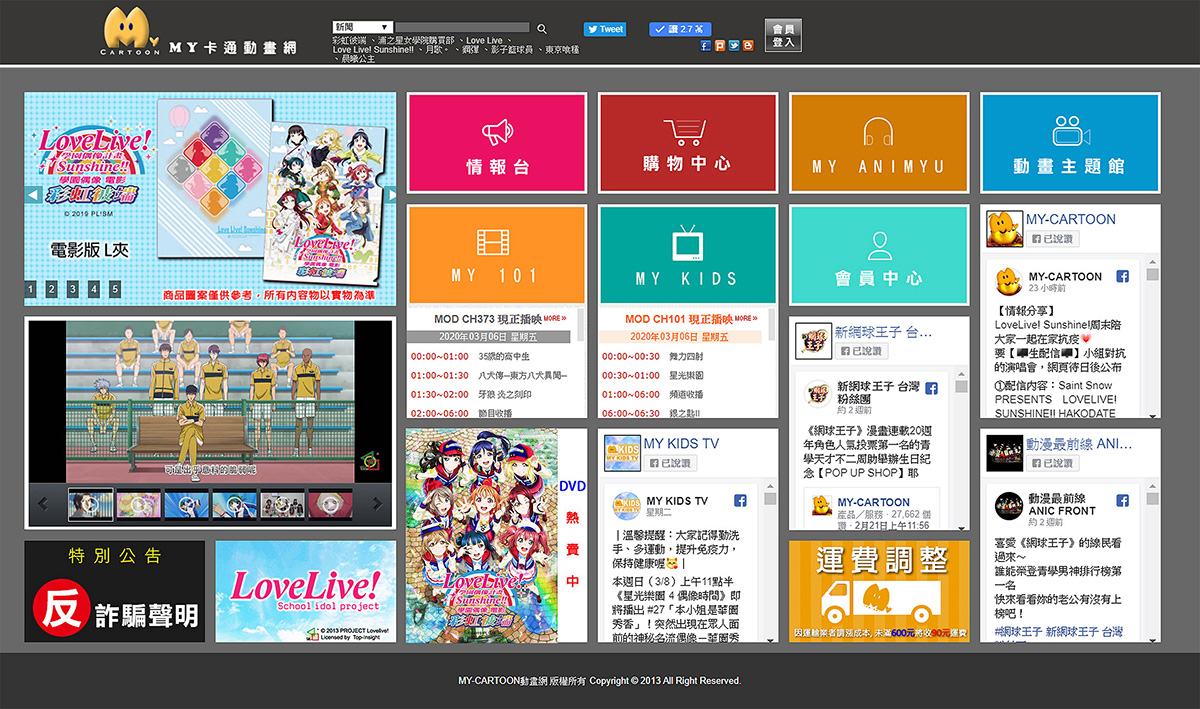Click 已說讚 button under 新網球王子
This screenshot has width=1200, height=709.
point(861,351)
